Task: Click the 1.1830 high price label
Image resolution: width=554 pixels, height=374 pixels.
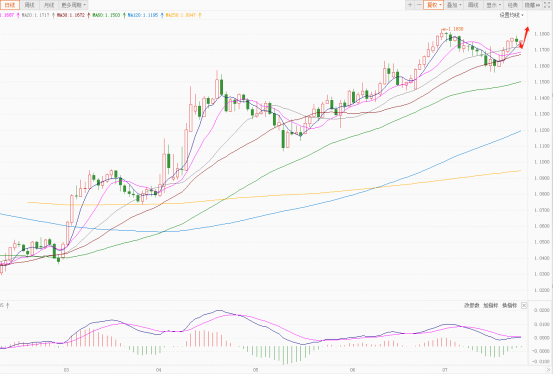Action: 455,29
